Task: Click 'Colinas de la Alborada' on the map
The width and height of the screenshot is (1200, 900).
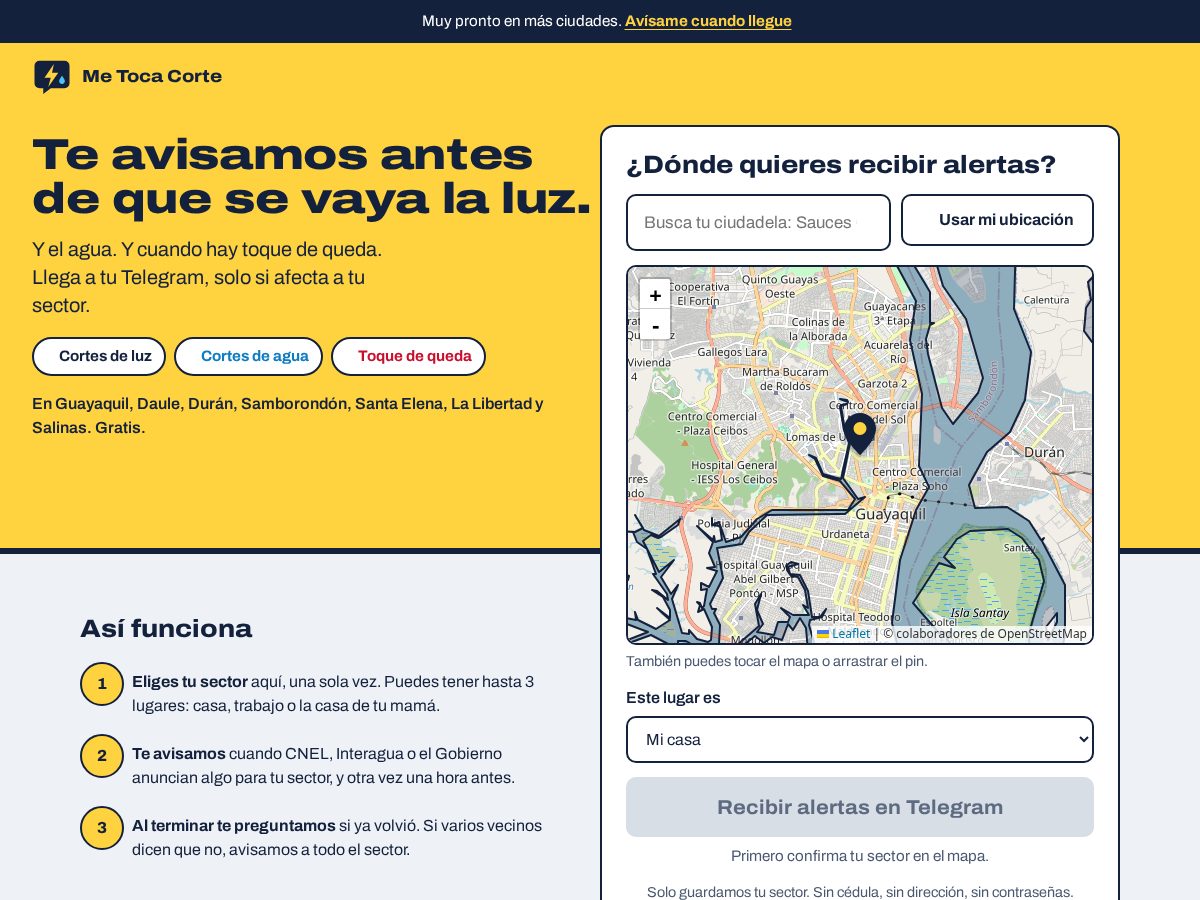Action: point(818,329)
